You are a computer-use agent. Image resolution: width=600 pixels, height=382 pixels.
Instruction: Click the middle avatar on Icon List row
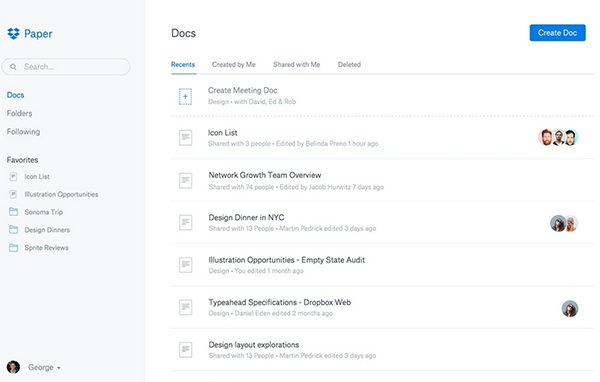559,137
